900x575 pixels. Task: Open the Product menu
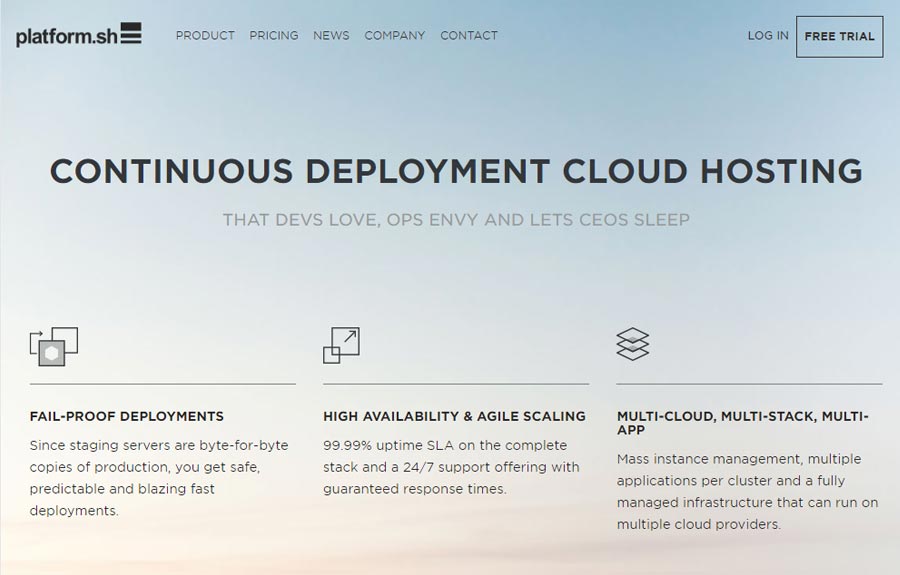tap(205, 36)
